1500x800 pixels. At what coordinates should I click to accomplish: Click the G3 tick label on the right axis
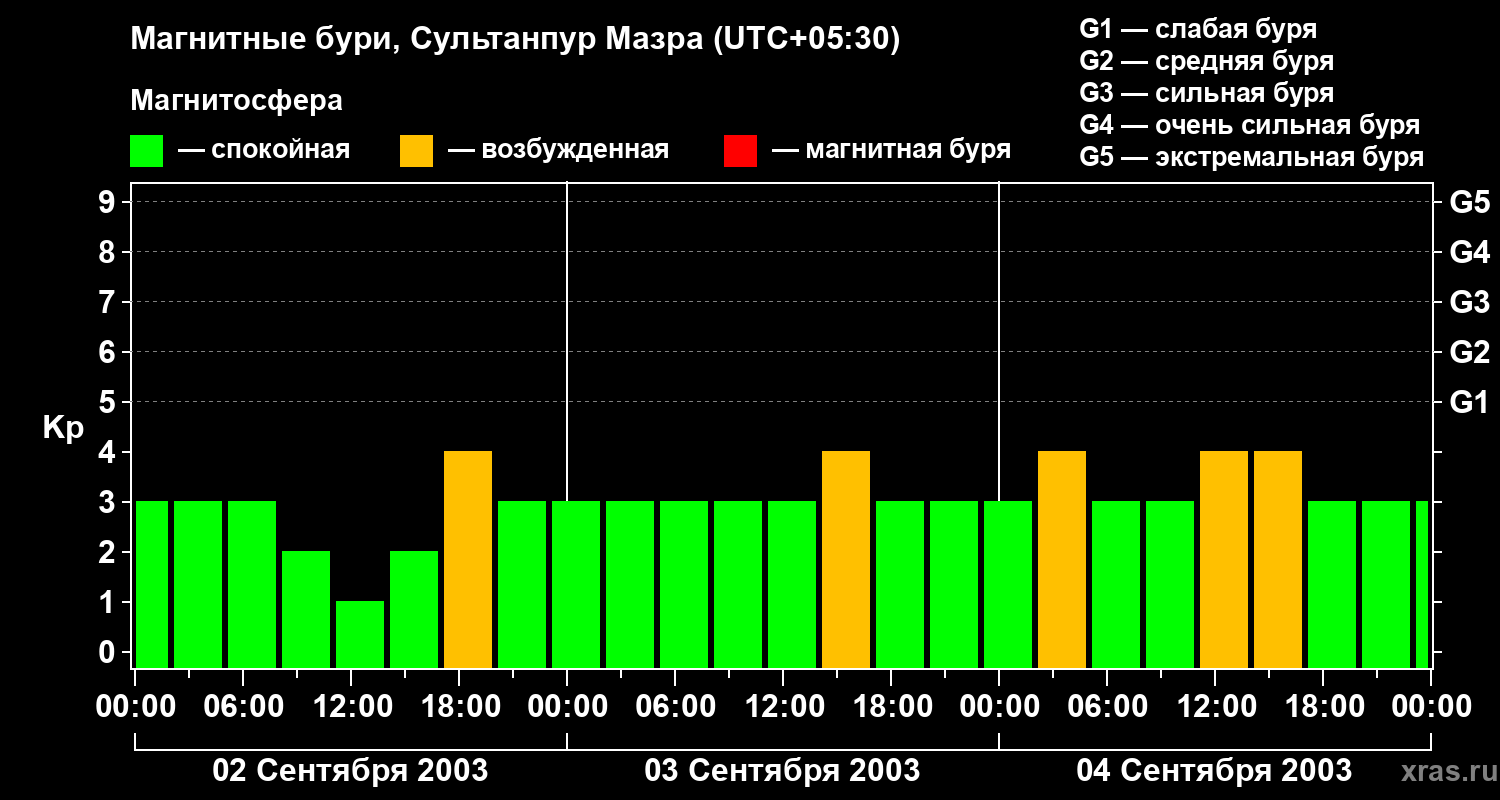[1469, 302]
